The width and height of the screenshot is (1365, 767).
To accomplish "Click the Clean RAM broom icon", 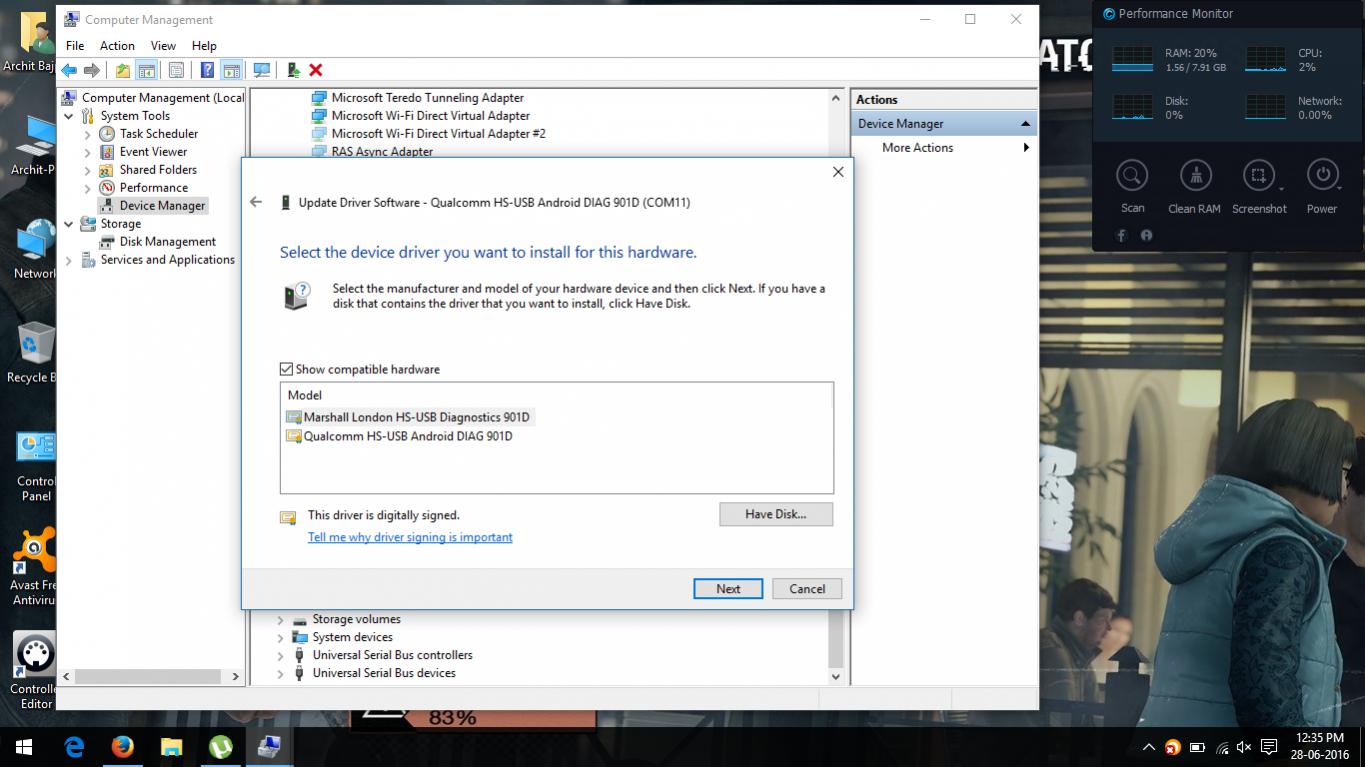I will [x=1194, y=176].
